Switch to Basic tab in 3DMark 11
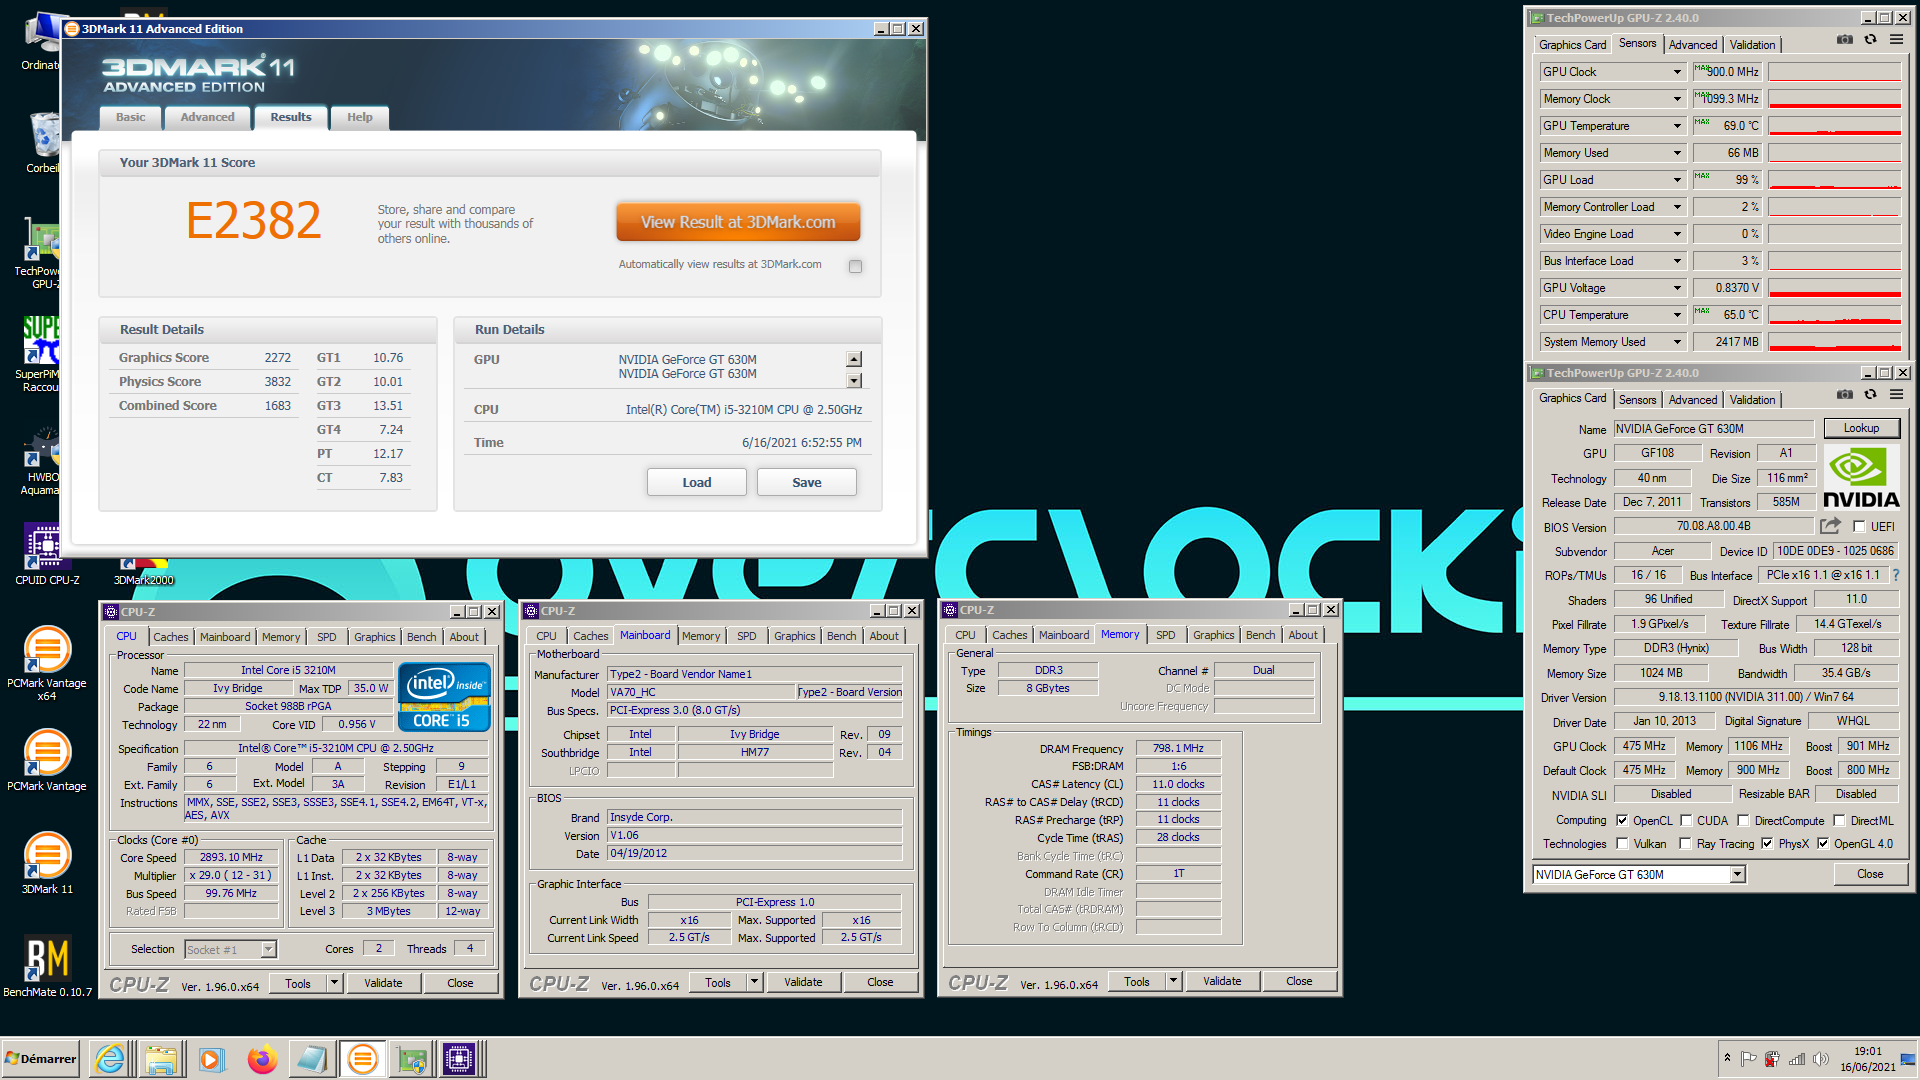The image size is (1920, 1080). click(130, 118)
